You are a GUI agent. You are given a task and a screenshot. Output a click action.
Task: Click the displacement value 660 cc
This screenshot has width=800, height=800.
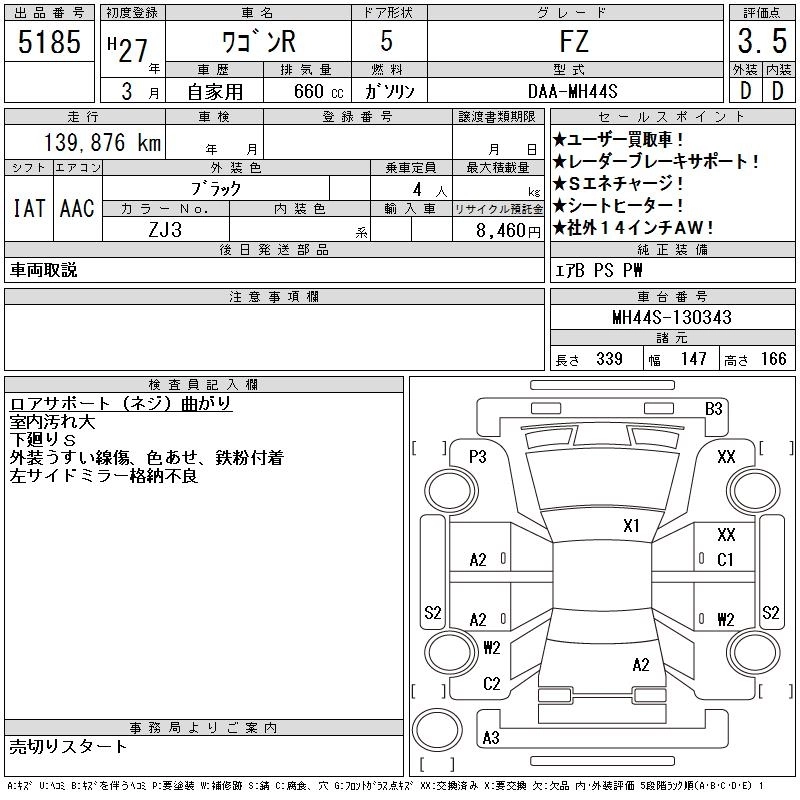click(318, 92)
